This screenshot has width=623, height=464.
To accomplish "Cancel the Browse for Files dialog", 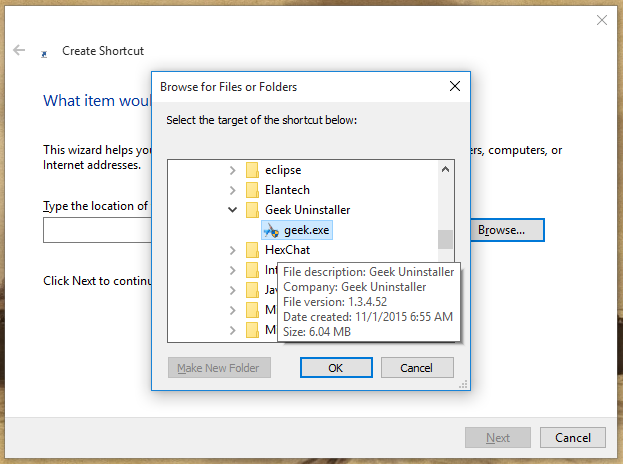I will click(x=416, y=368).
